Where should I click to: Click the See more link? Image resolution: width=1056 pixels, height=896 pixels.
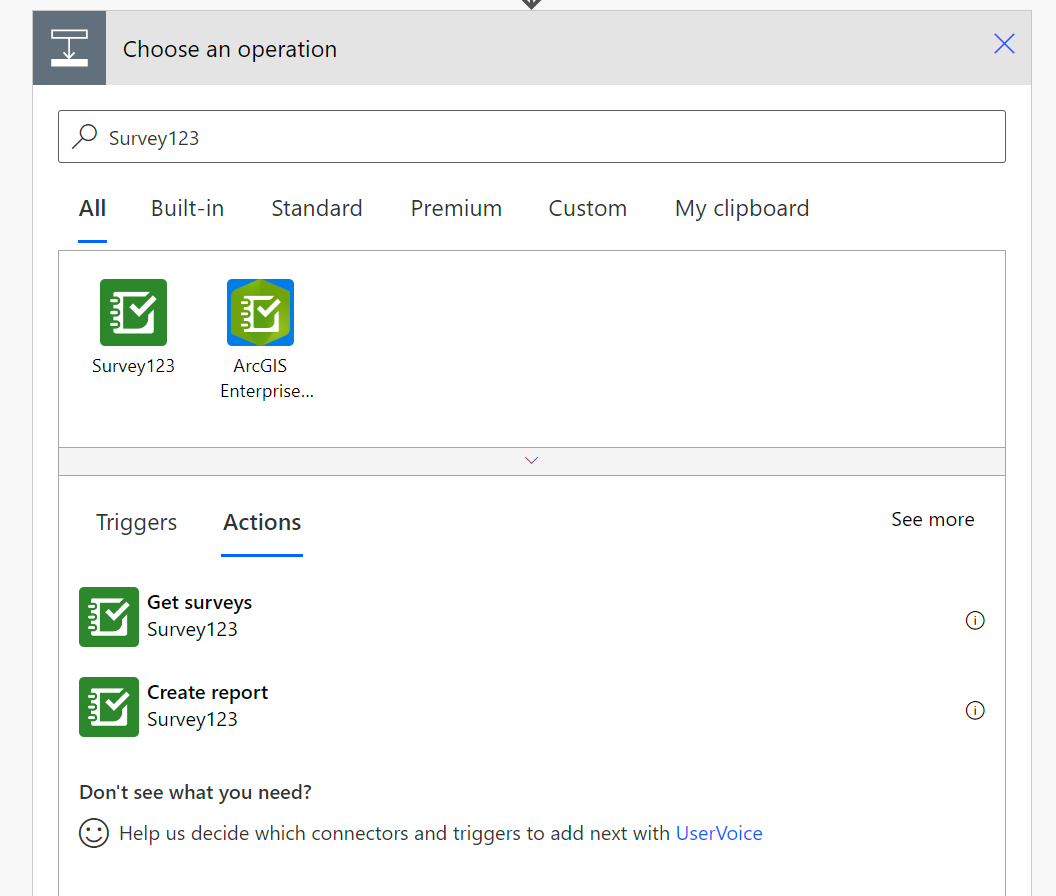point(932,519)
